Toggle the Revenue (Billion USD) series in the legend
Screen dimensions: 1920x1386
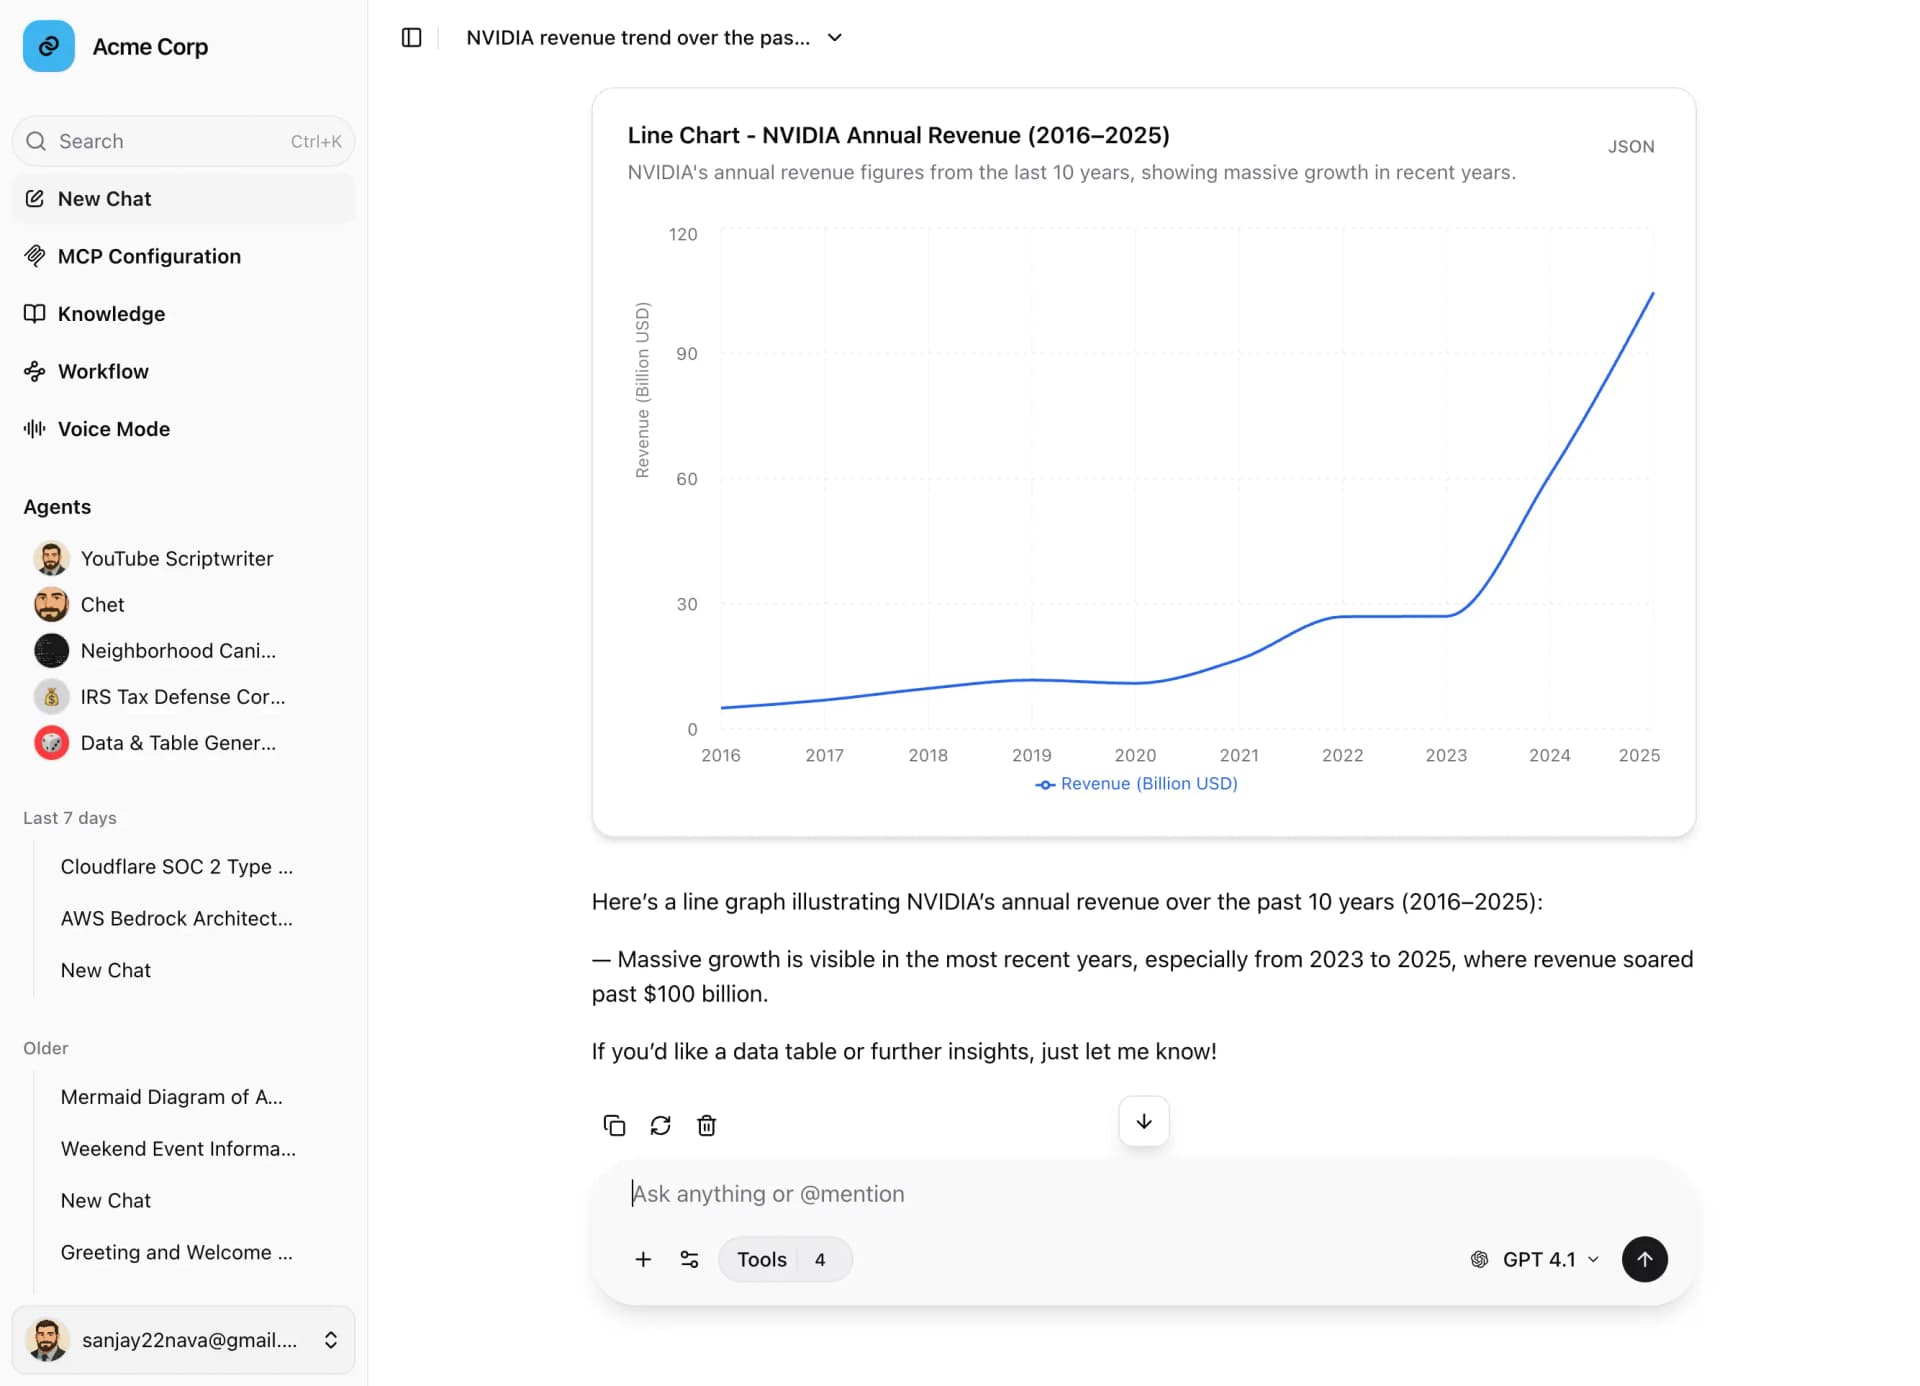(1136, 783)
